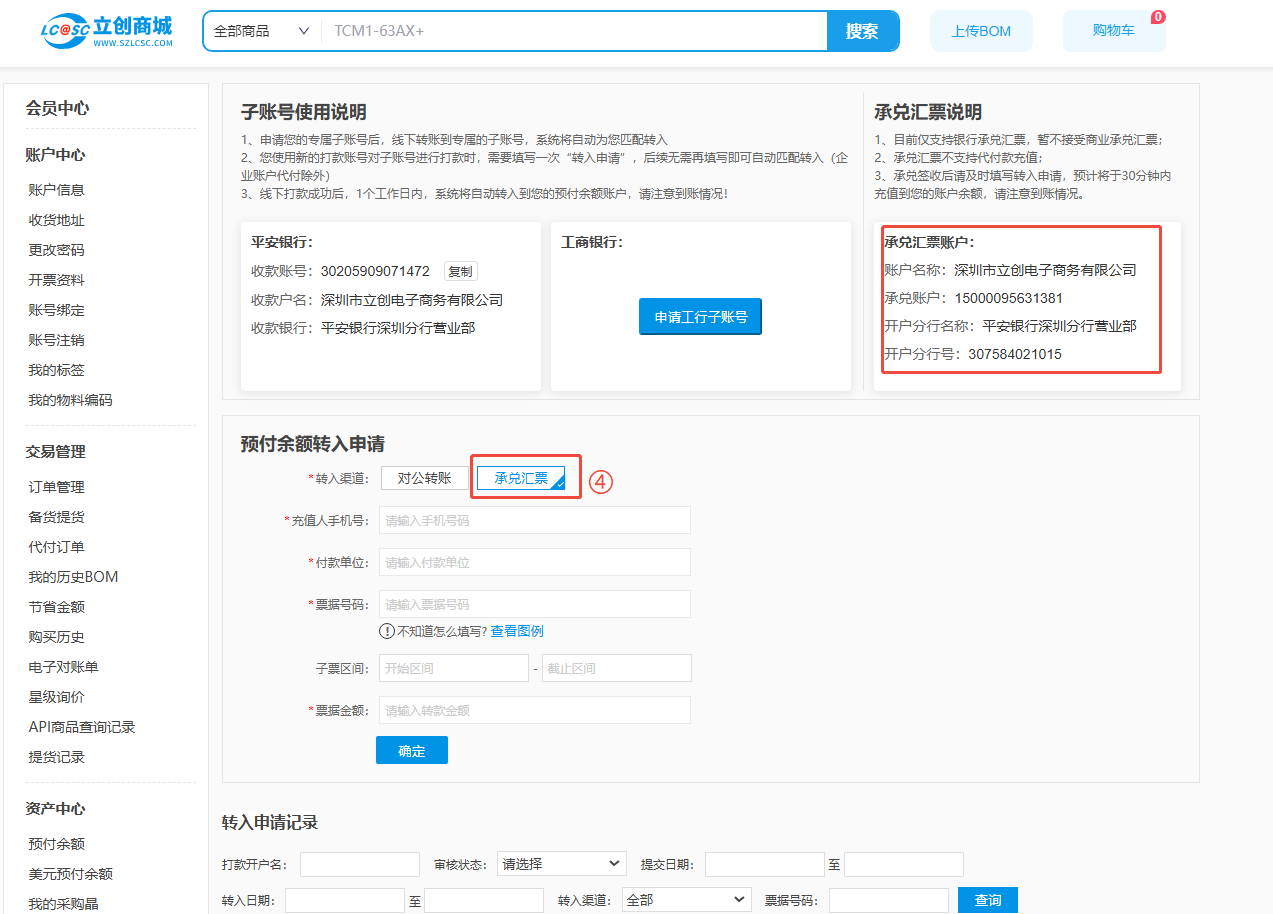
Task: Open 电子对账单 in sidebar
Action: click(x=63, y=667)
